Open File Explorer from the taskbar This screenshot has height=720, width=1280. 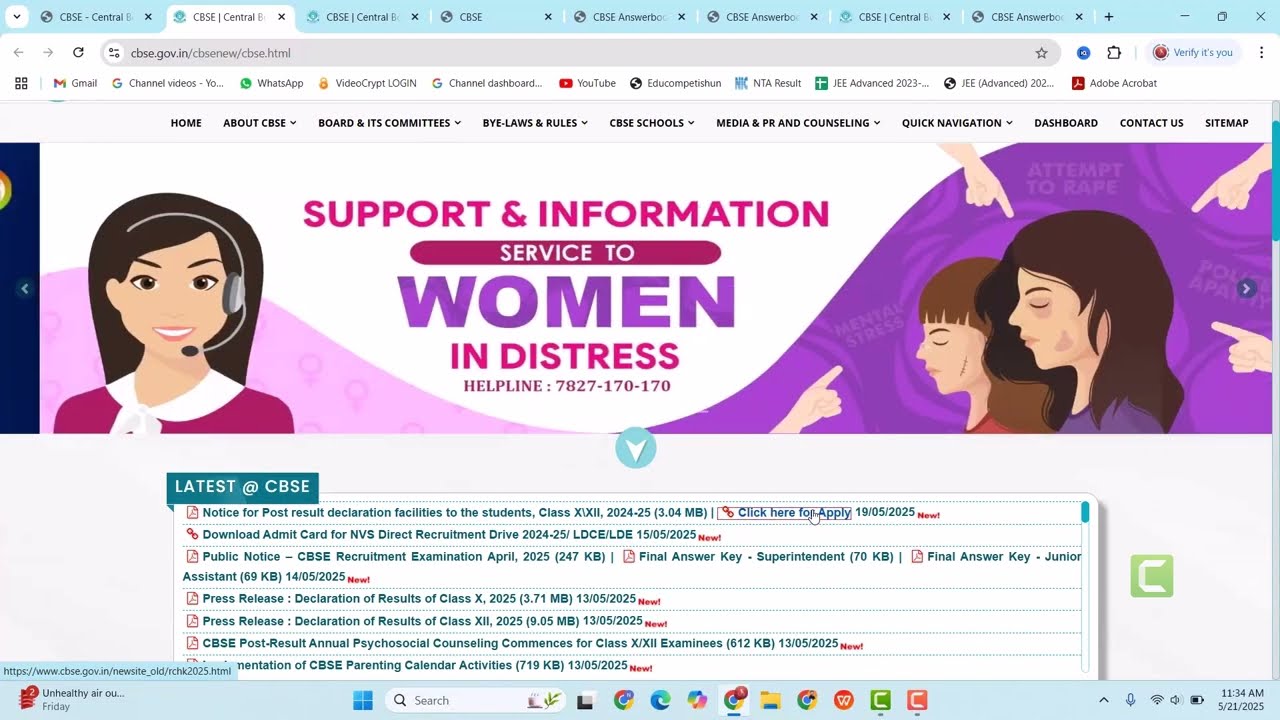pyautogui.click(x=770, y=700)
